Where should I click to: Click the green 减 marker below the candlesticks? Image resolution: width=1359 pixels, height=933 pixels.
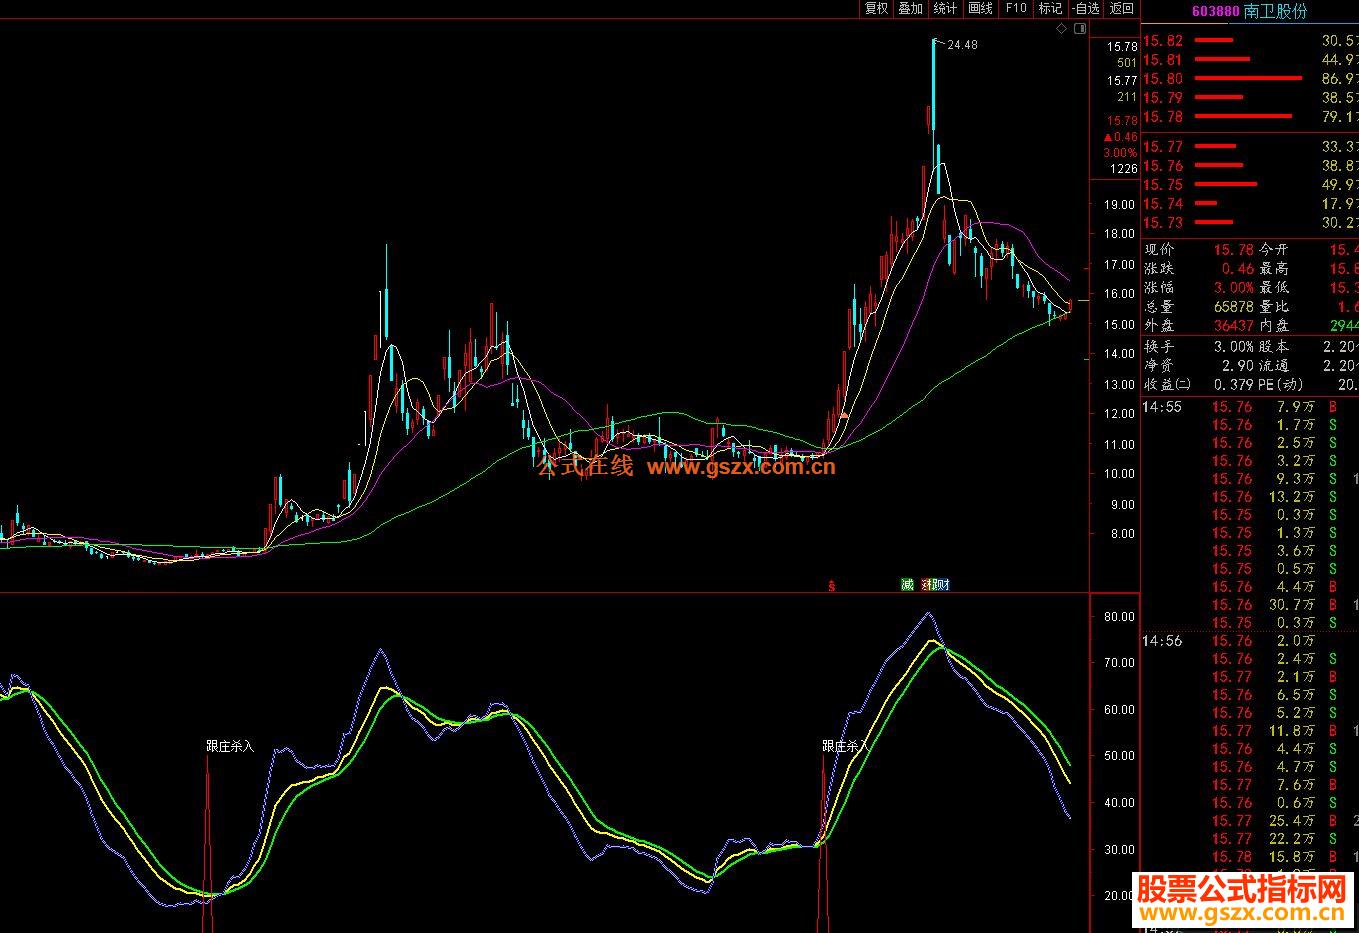click(x=908, y=585)
